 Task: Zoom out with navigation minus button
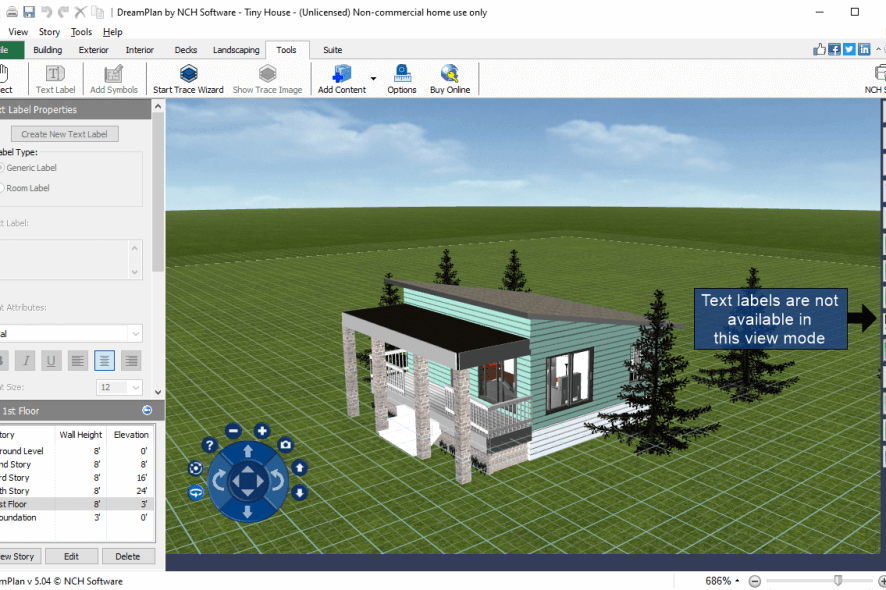pyautogui.click(x=233, y=431)
